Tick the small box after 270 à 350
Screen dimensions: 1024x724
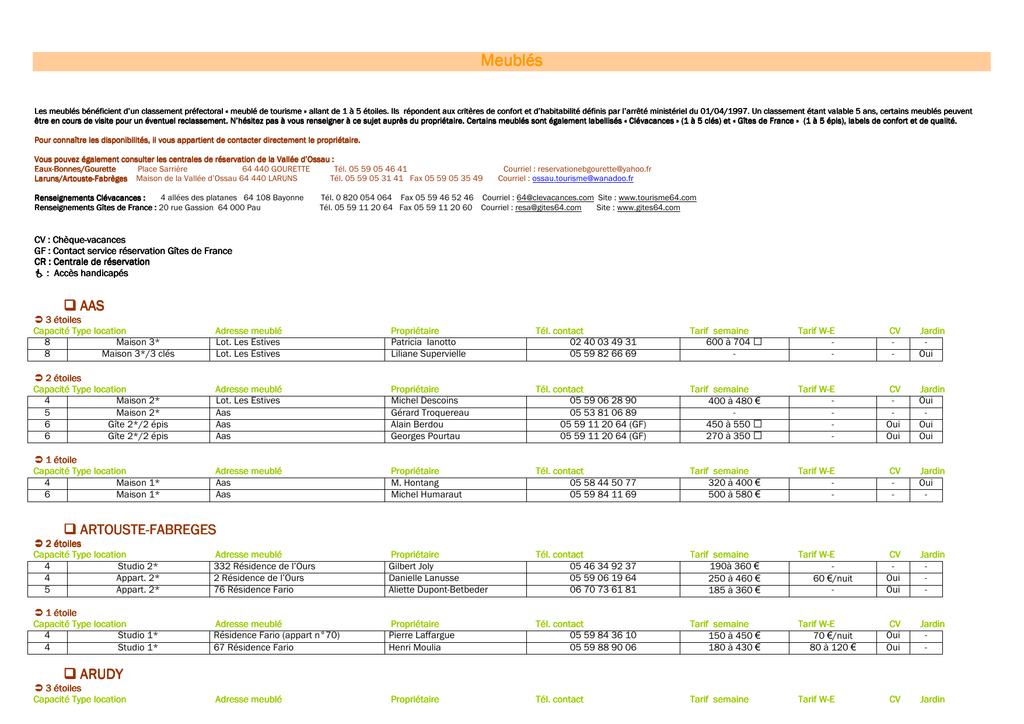tap(758, 435)
